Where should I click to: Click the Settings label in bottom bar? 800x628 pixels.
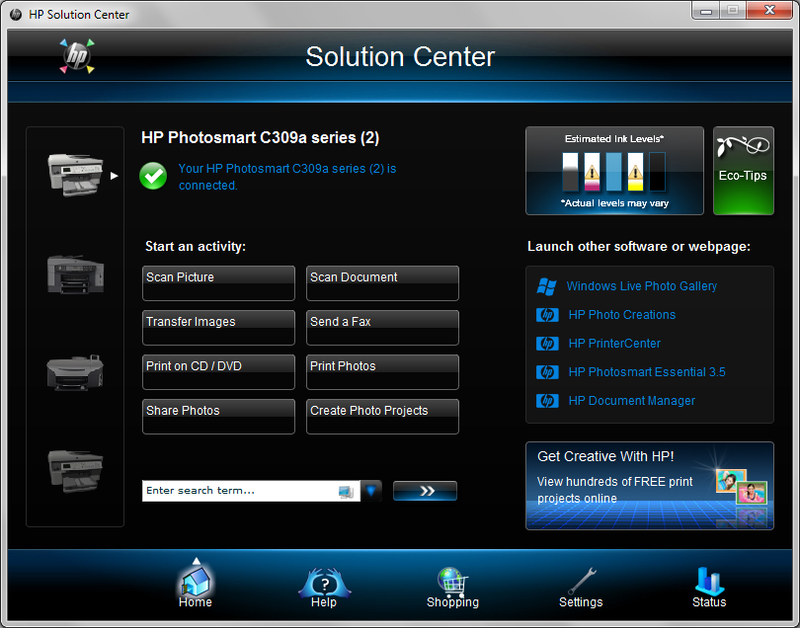click(x=581, y=602)
